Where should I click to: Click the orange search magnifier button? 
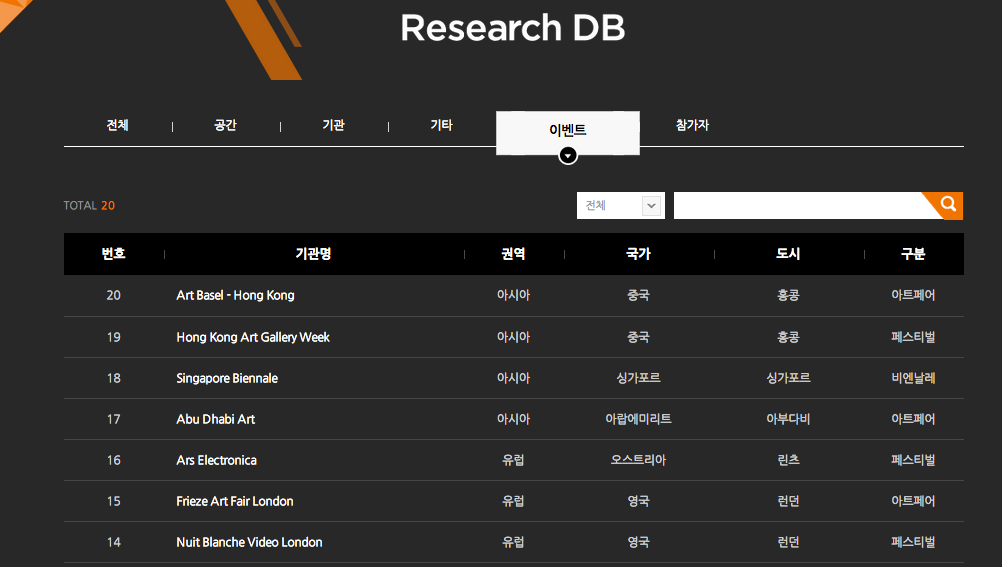tap(947, 205)
